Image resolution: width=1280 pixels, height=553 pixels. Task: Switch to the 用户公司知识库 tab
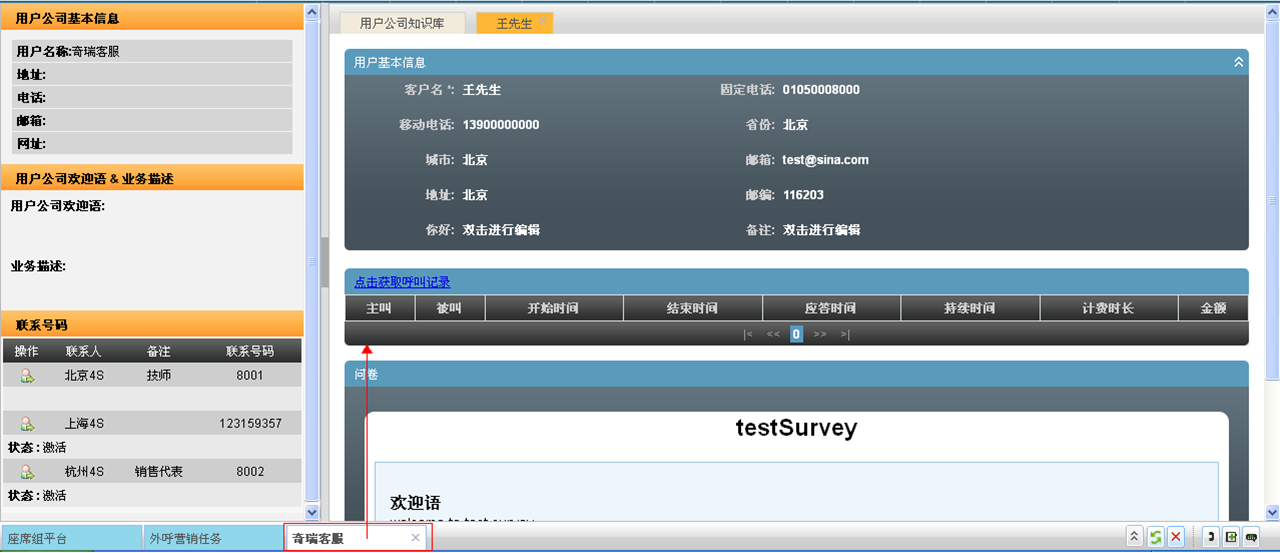[x=402, y=23]
